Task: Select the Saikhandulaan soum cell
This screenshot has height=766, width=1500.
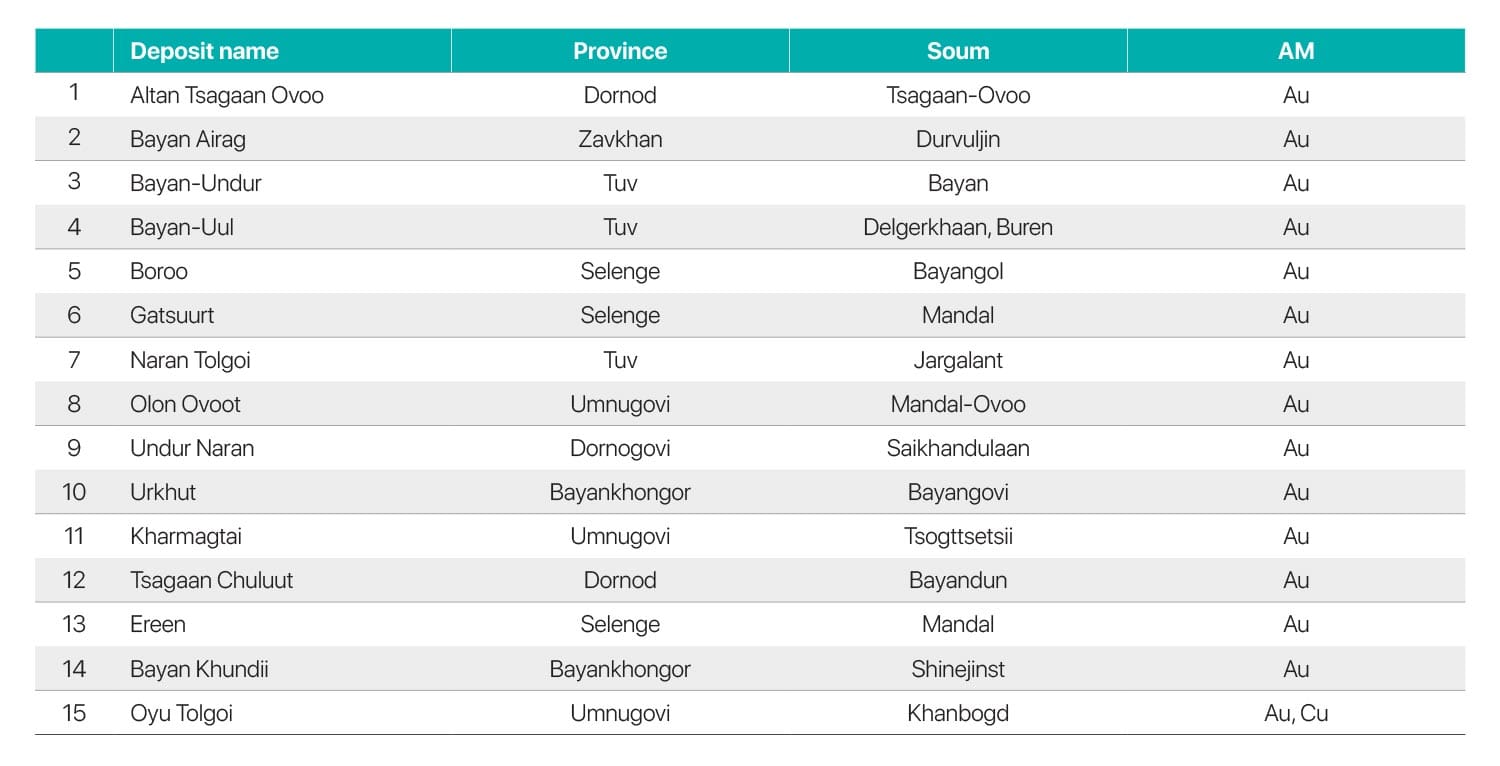Action: pyautogui.click(x=957, y=448)
